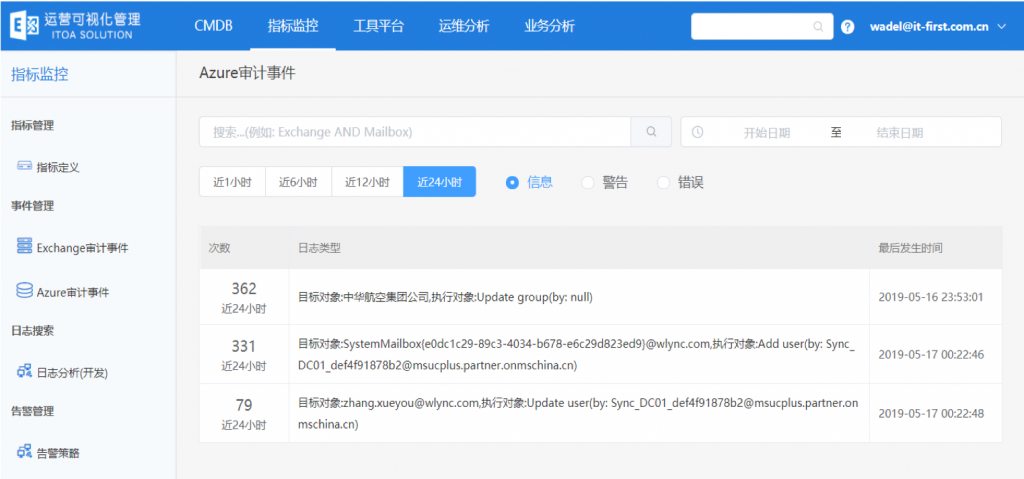This screenshot has width=1024, height=479.
Task: Click the 日志类型 column header
Action: pyautogui.click(x=319, y=248)
